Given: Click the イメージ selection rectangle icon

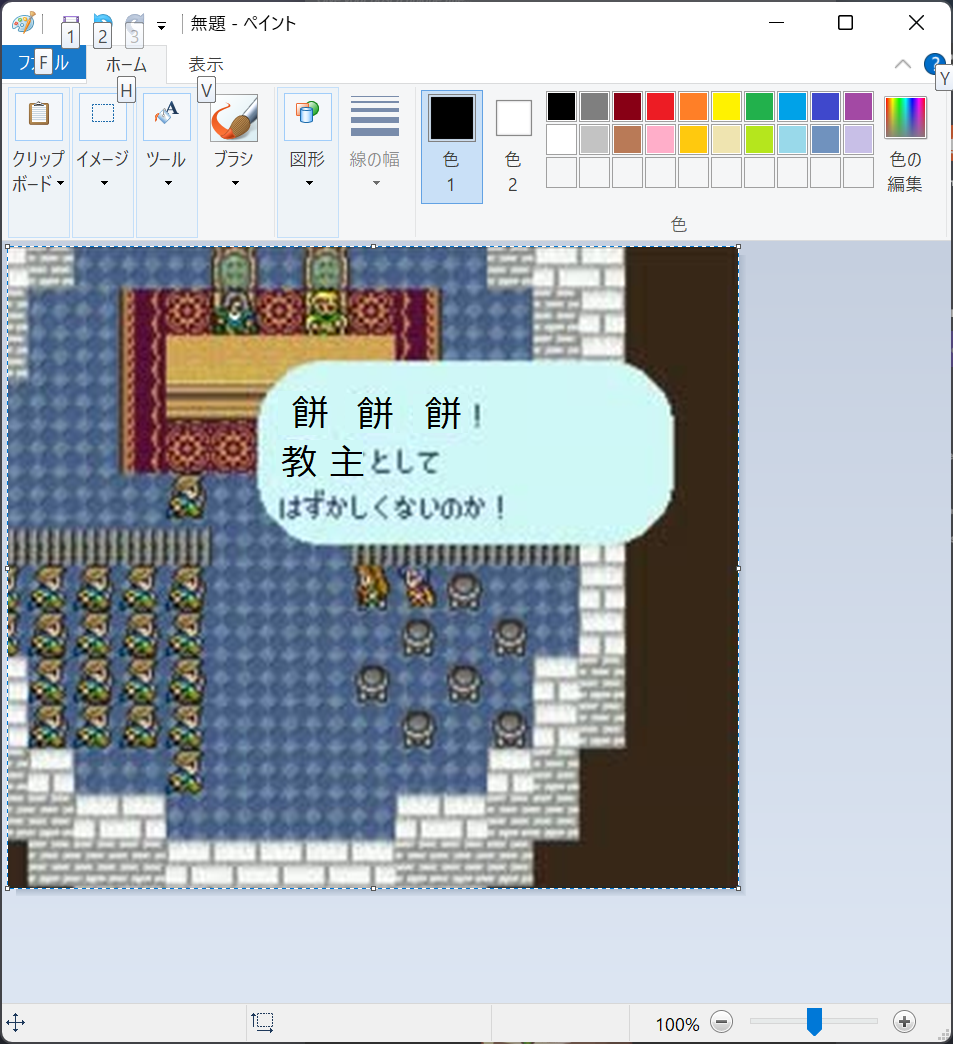Looking at the screenshot, I should pyautogui.click(x=103, y=115).
